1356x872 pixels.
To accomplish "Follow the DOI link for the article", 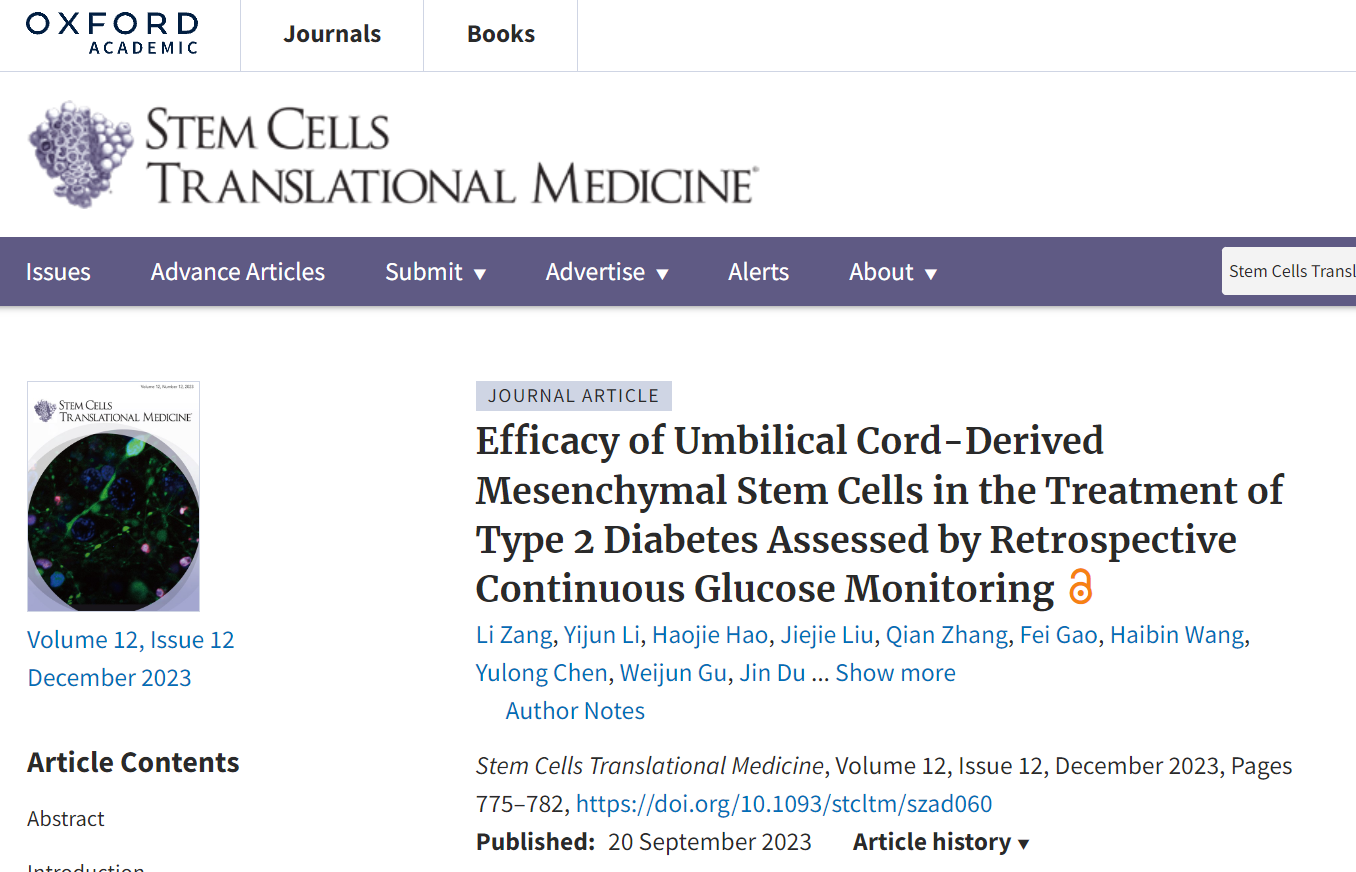I will [x=784, y=804].
